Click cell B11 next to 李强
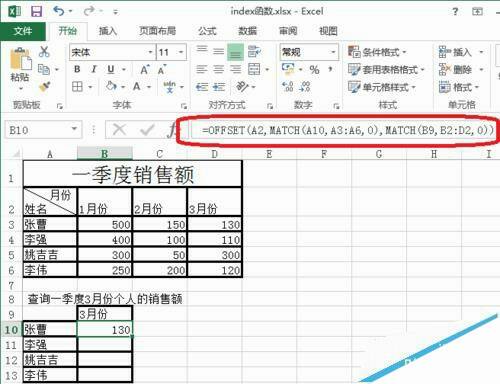 105,344
